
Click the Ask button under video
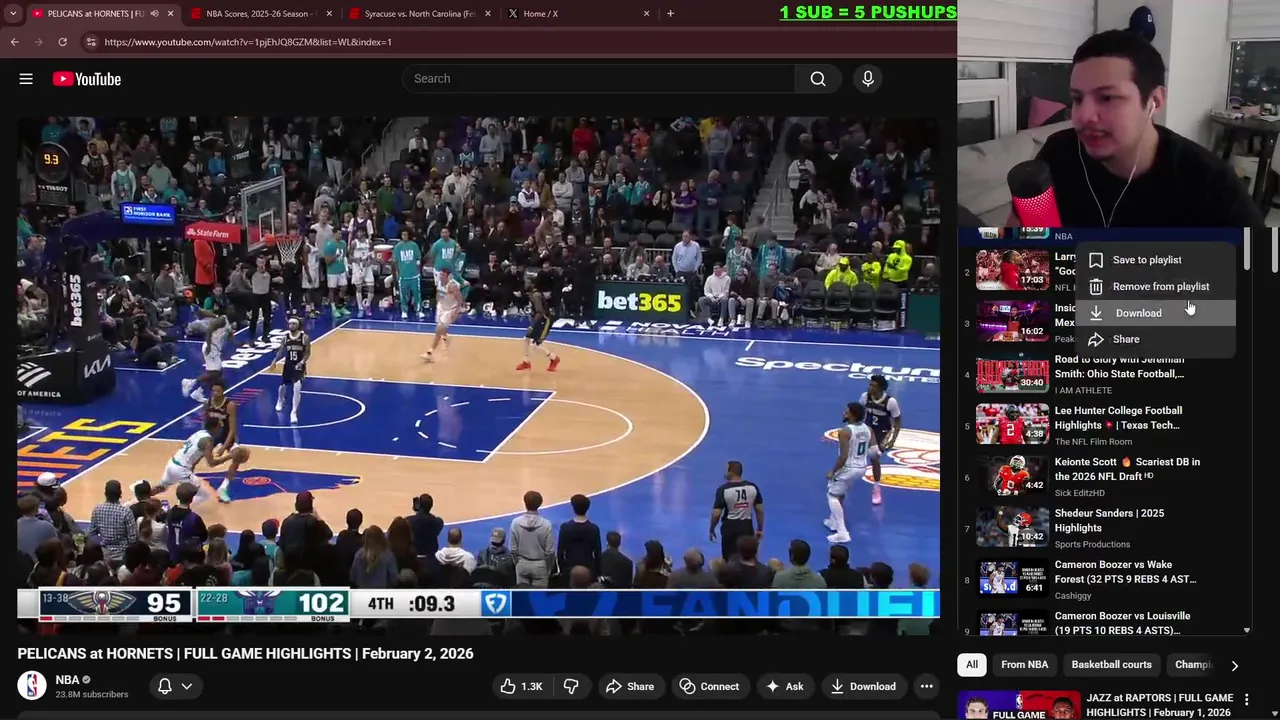click(785, 686)
